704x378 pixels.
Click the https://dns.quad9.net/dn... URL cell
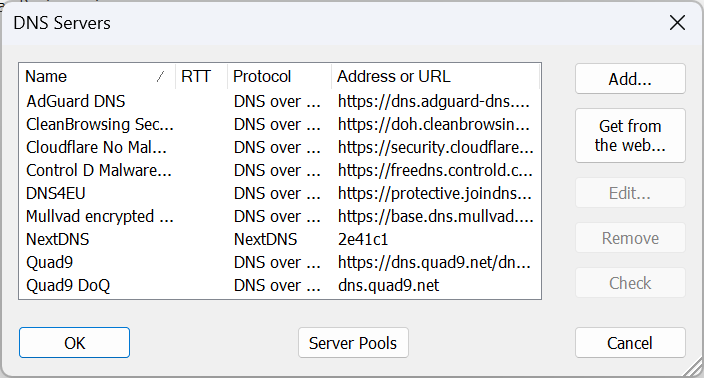point(434,262)
